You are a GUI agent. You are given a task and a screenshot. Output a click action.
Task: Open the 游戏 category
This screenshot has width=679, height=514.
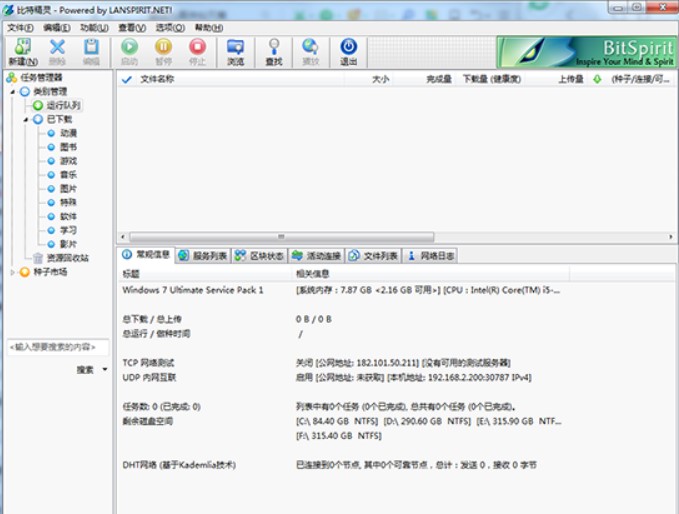(62, 161)
